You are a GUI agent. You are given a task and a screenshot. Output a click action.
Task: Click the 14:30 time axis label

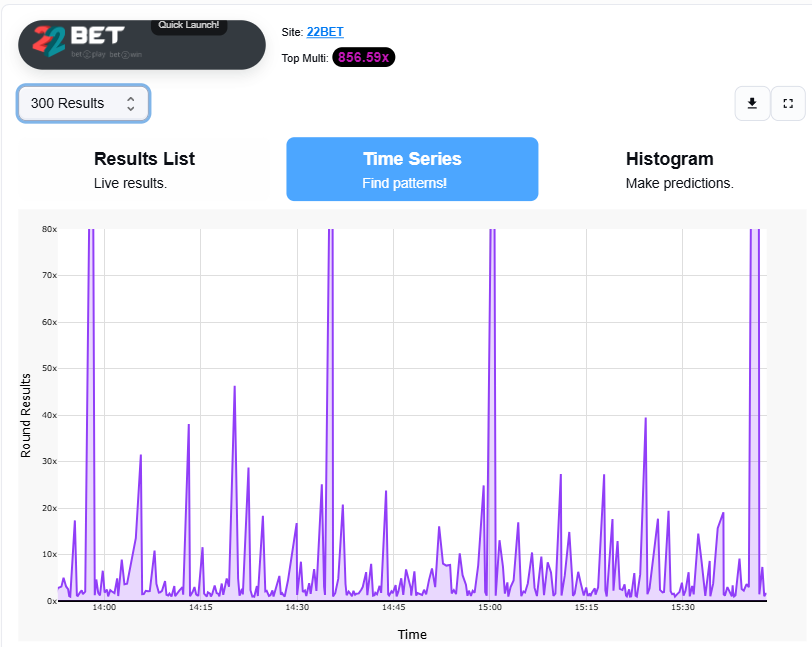point(297,607)
